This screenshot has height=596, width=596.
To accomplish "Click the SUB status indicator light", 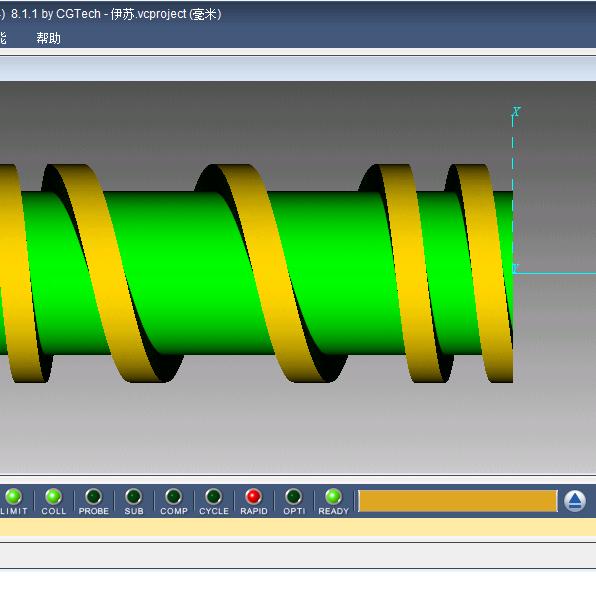I will 134,496.
